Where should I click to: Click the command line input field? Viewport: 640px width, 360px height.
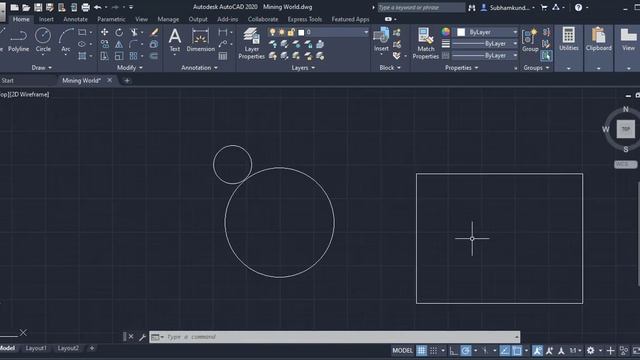[x=334, y=337]
